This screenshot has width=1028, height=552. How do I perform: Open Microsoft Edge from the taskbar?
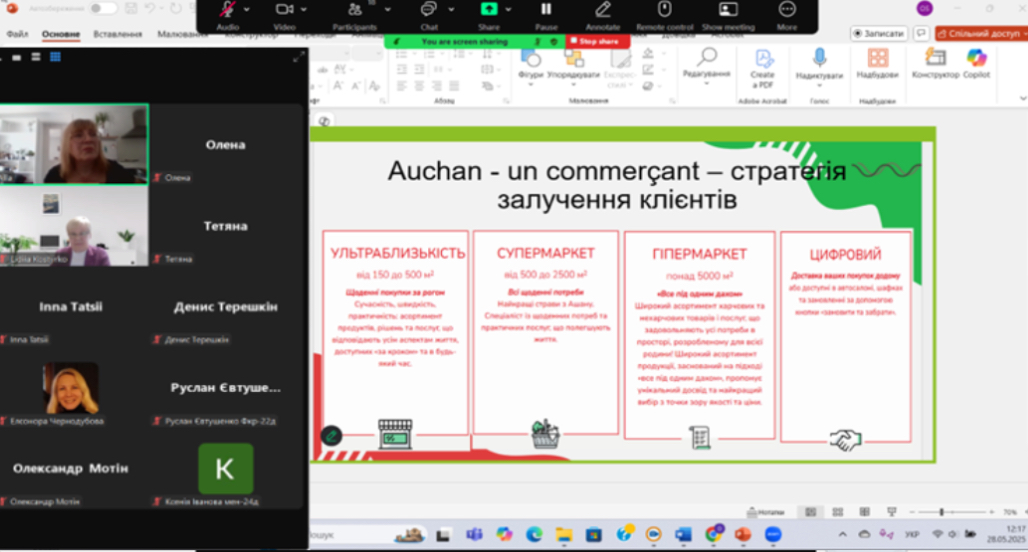point(534,535)
